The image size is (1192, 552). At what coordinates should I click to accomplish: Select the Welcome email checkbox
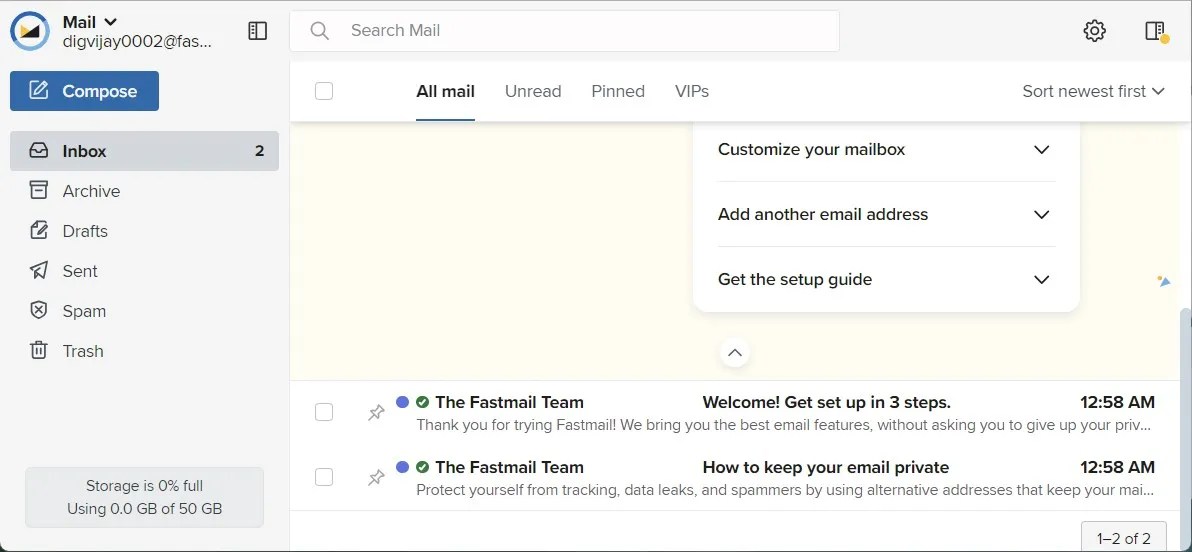pyautogui.click(x=324, y=412)
